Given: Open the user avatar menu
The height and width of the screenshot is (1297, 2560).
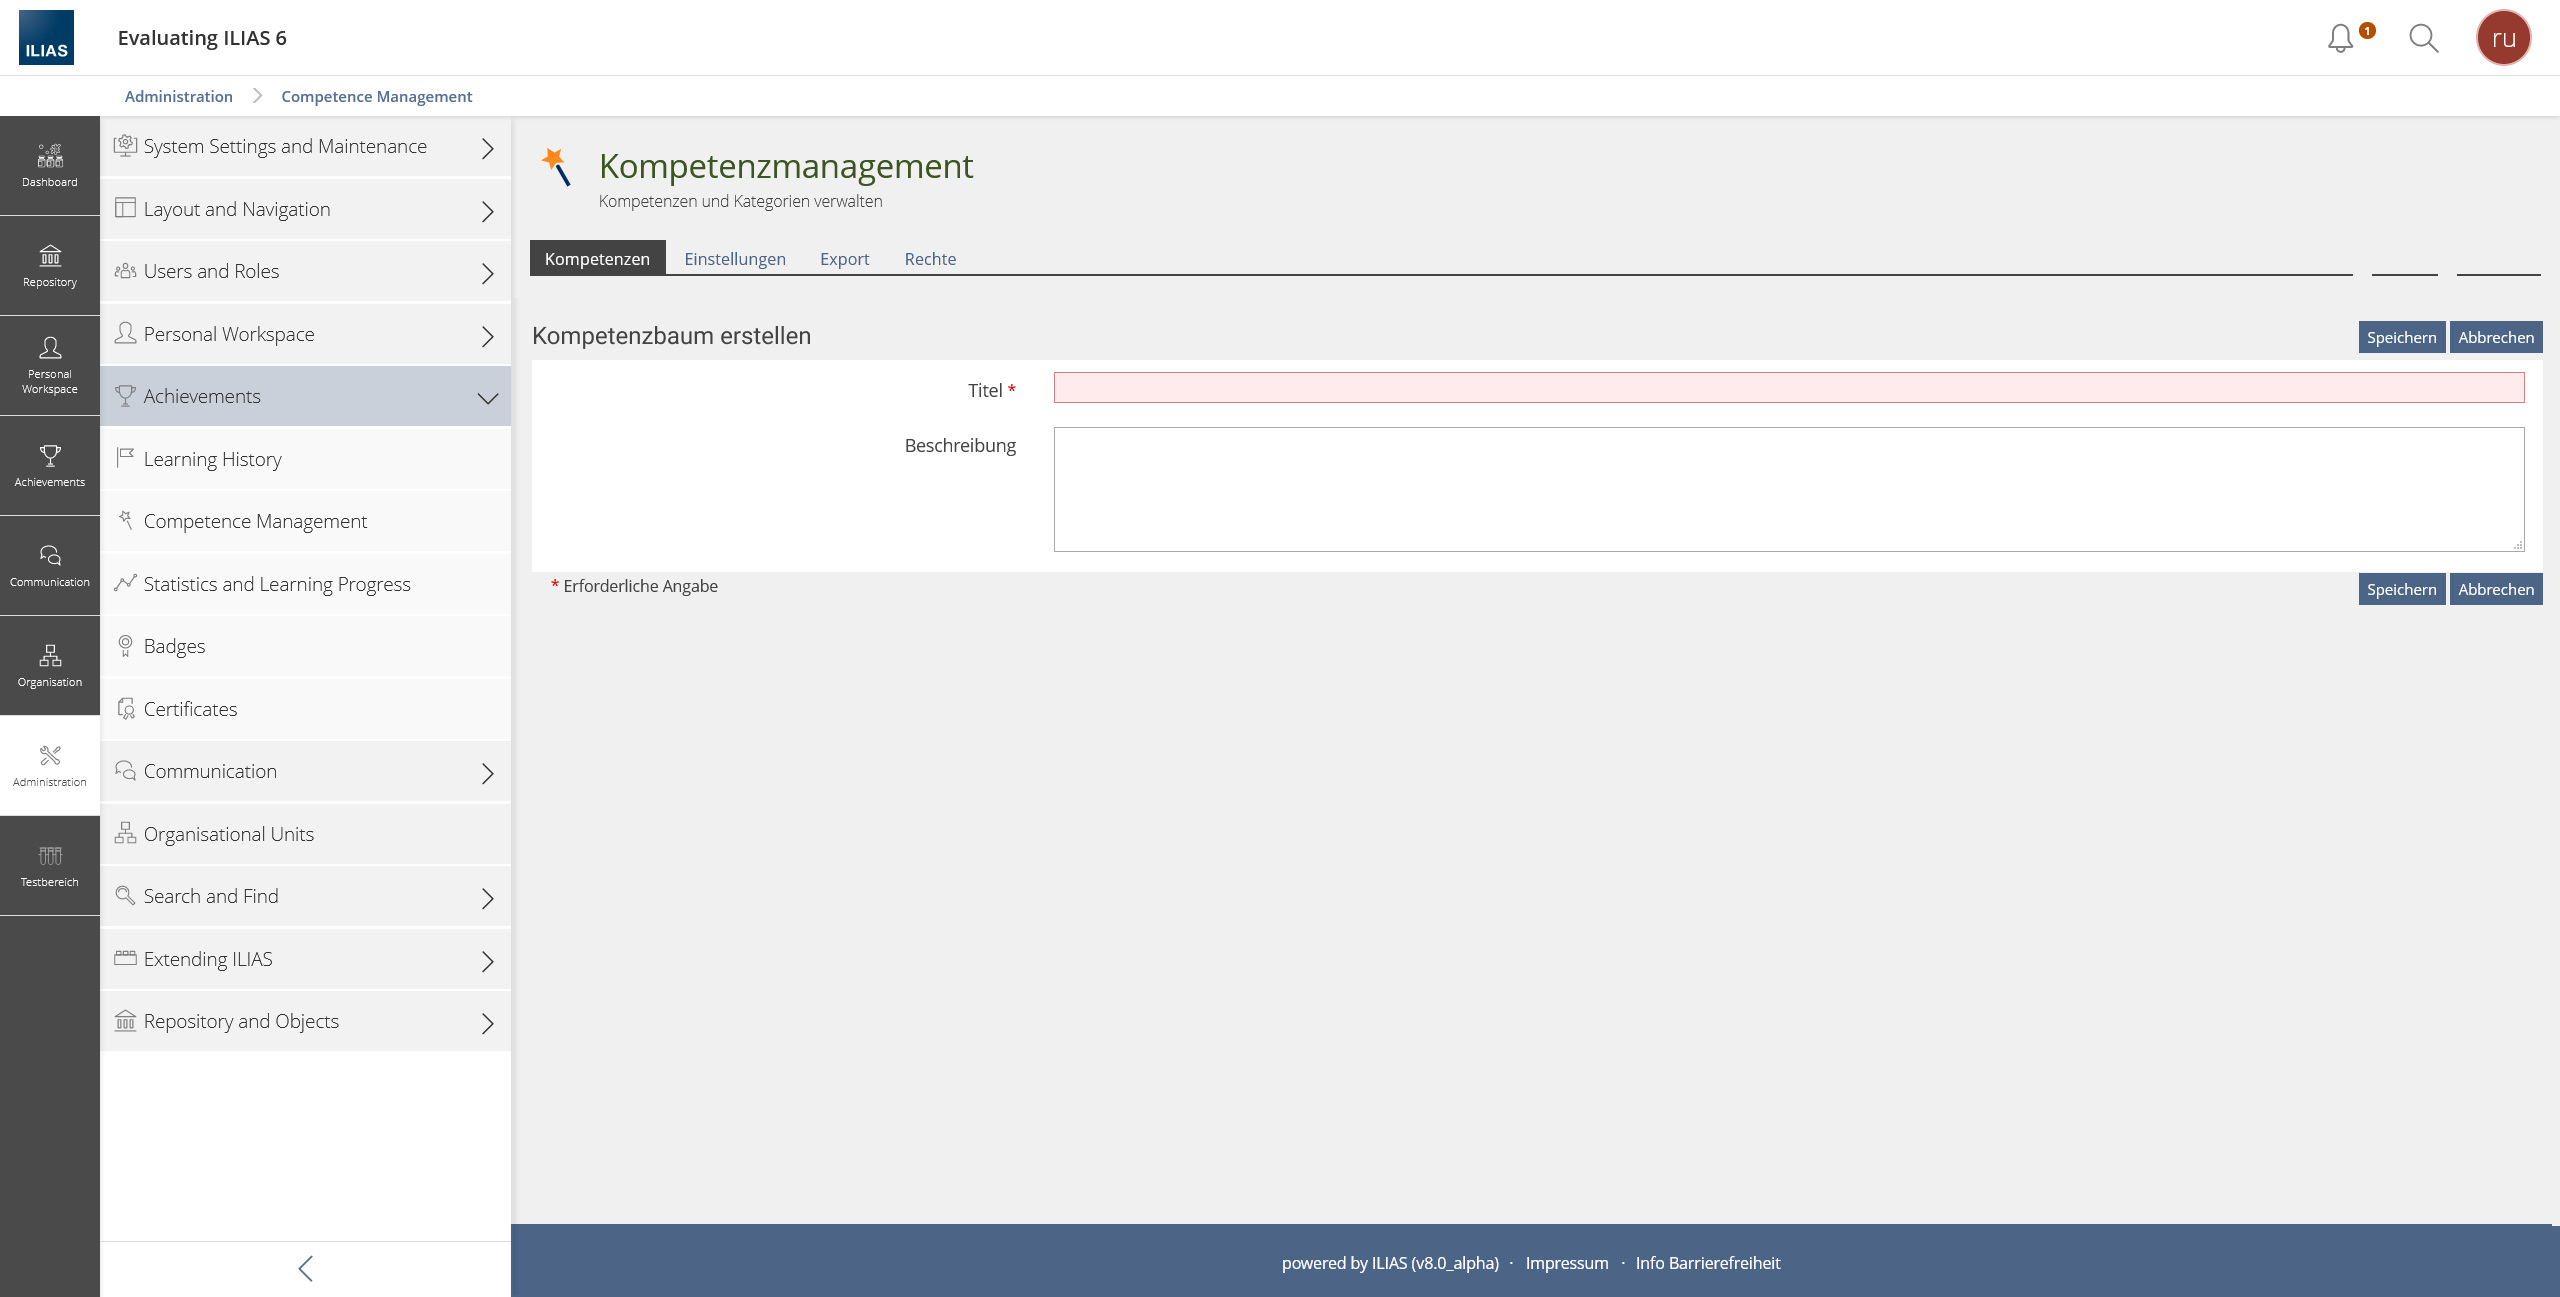Looking at the screenshot, I should point(2502,38).
